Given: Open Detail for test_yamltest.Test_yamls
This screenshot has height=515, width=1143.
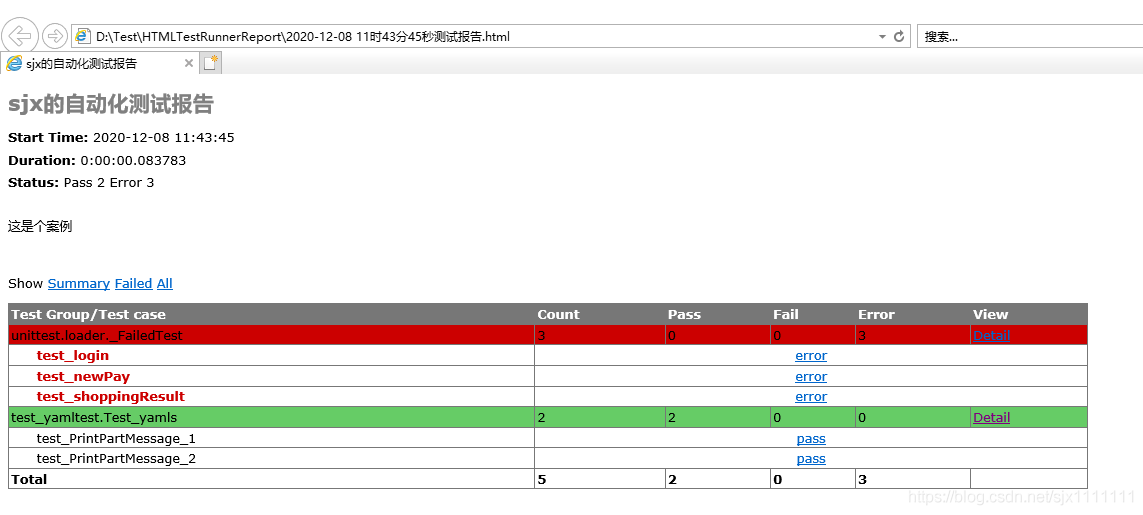Looking at the screenshot, I should tap(991, 418).
